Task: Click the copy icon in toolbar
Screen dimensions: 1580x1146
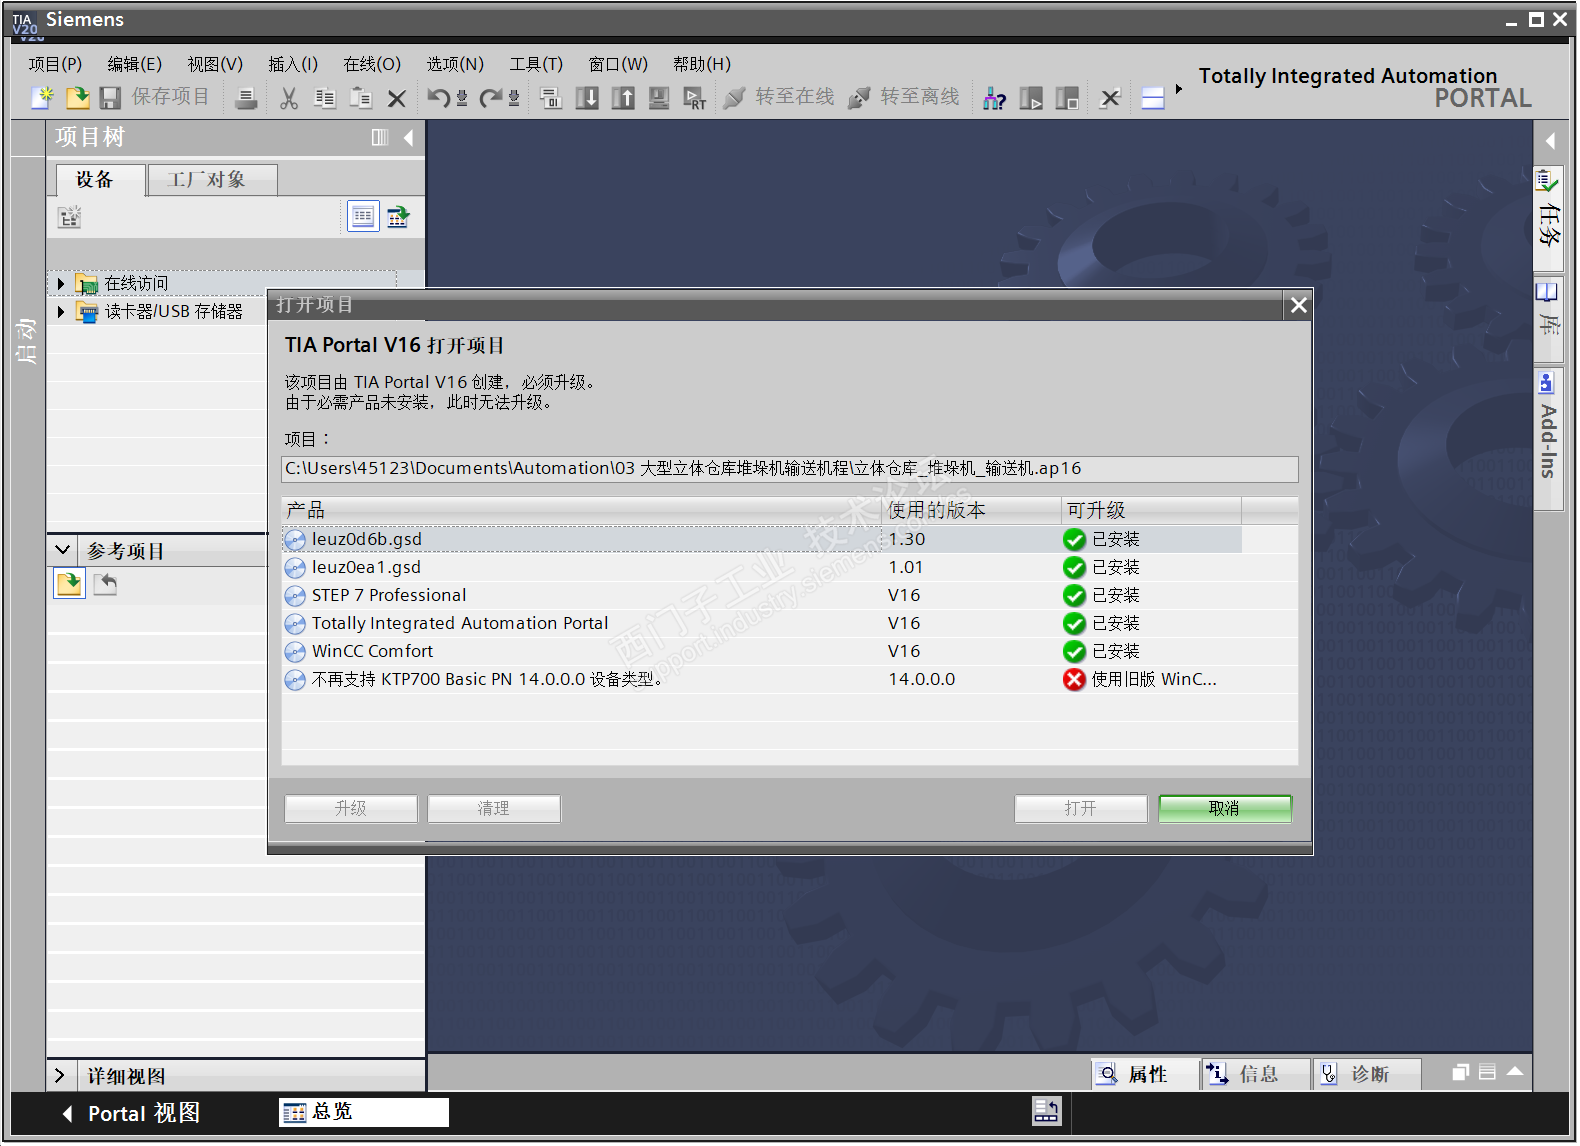Action: tap(325, 98)
